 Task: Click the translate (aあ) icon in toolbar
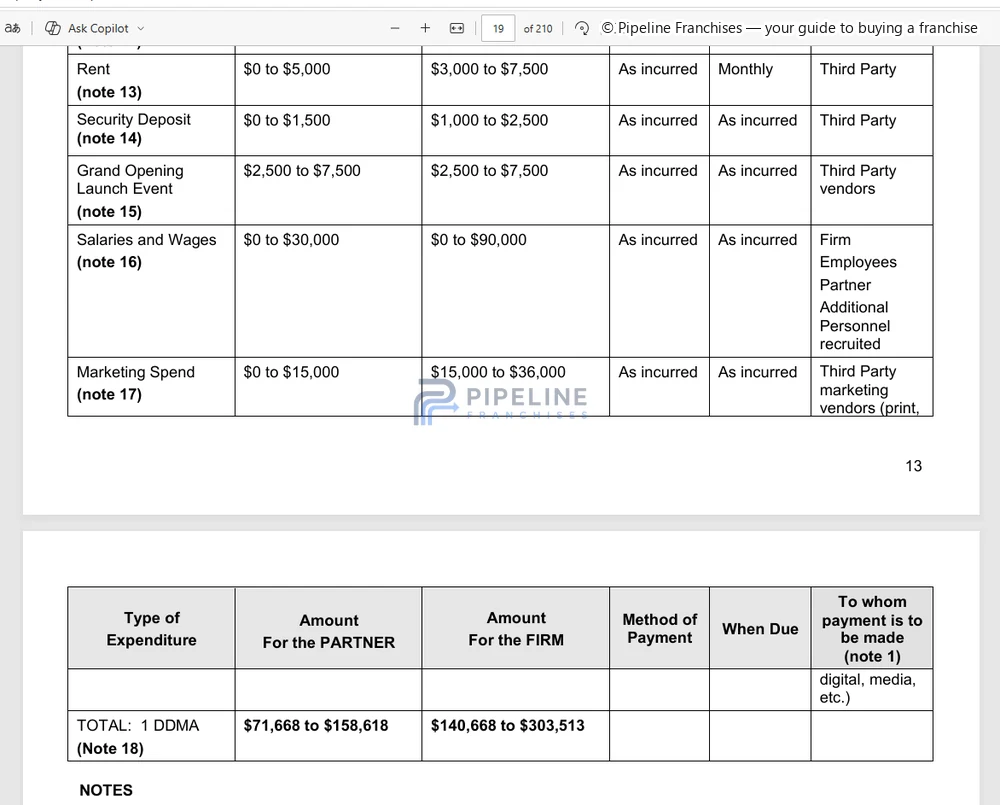click(12, 28)
